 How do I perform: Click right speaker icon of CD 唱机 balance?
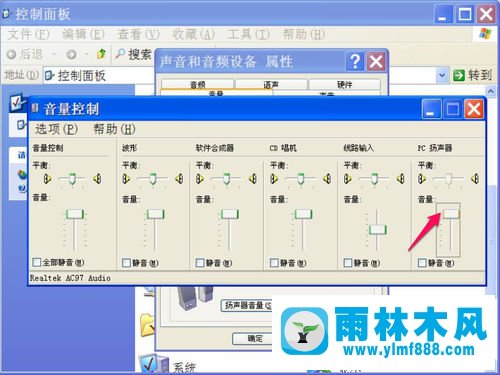pyautogui.click(x=327, y=179)
